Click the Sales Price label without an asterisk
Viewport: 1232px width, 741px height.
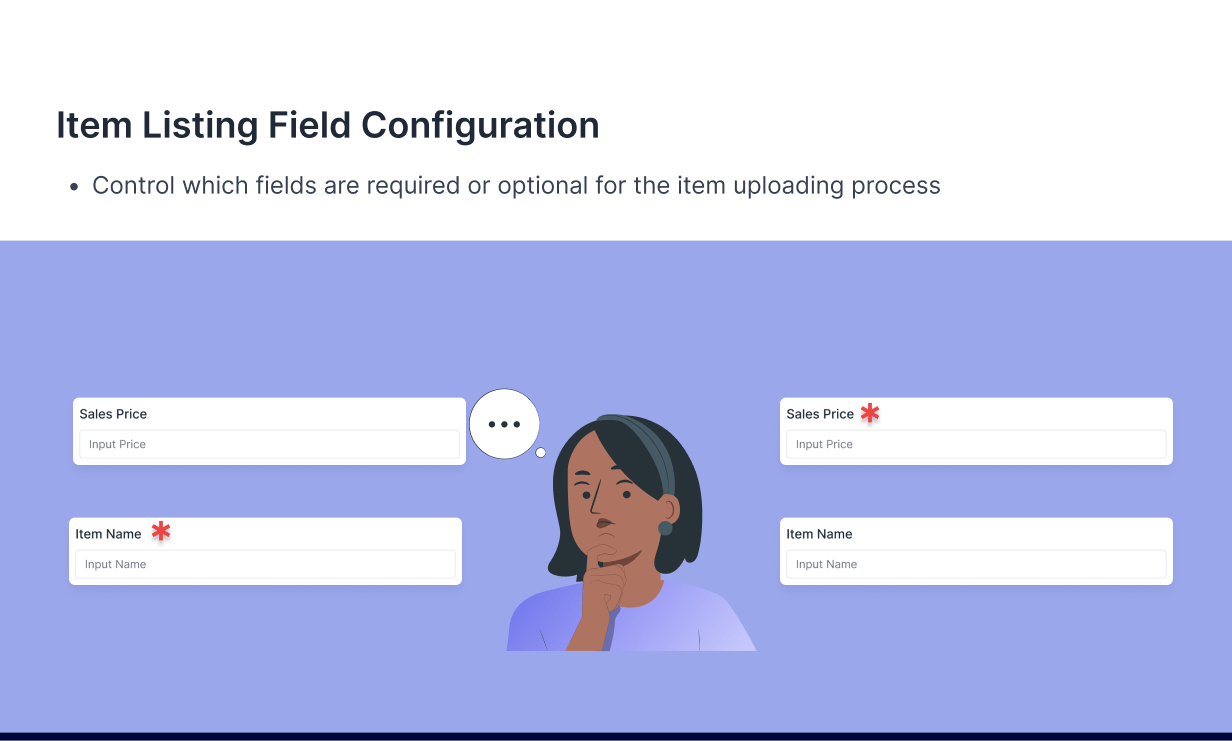[113, 414]
